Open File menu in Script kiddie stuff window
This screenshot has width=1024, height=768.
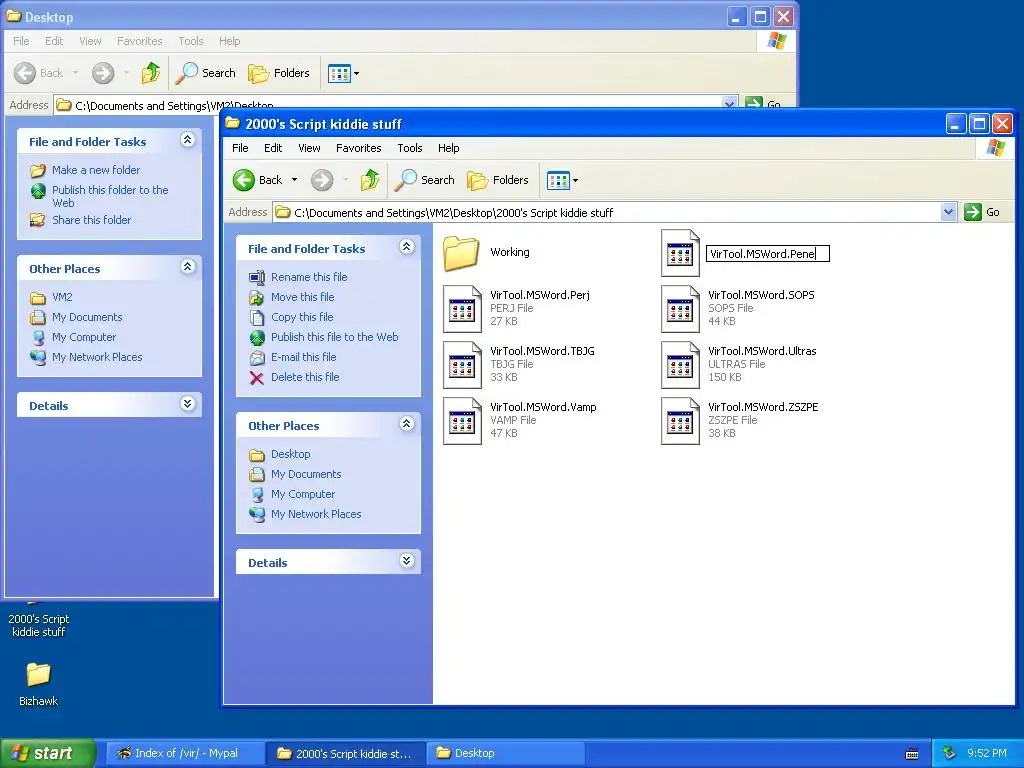point(240,148)
